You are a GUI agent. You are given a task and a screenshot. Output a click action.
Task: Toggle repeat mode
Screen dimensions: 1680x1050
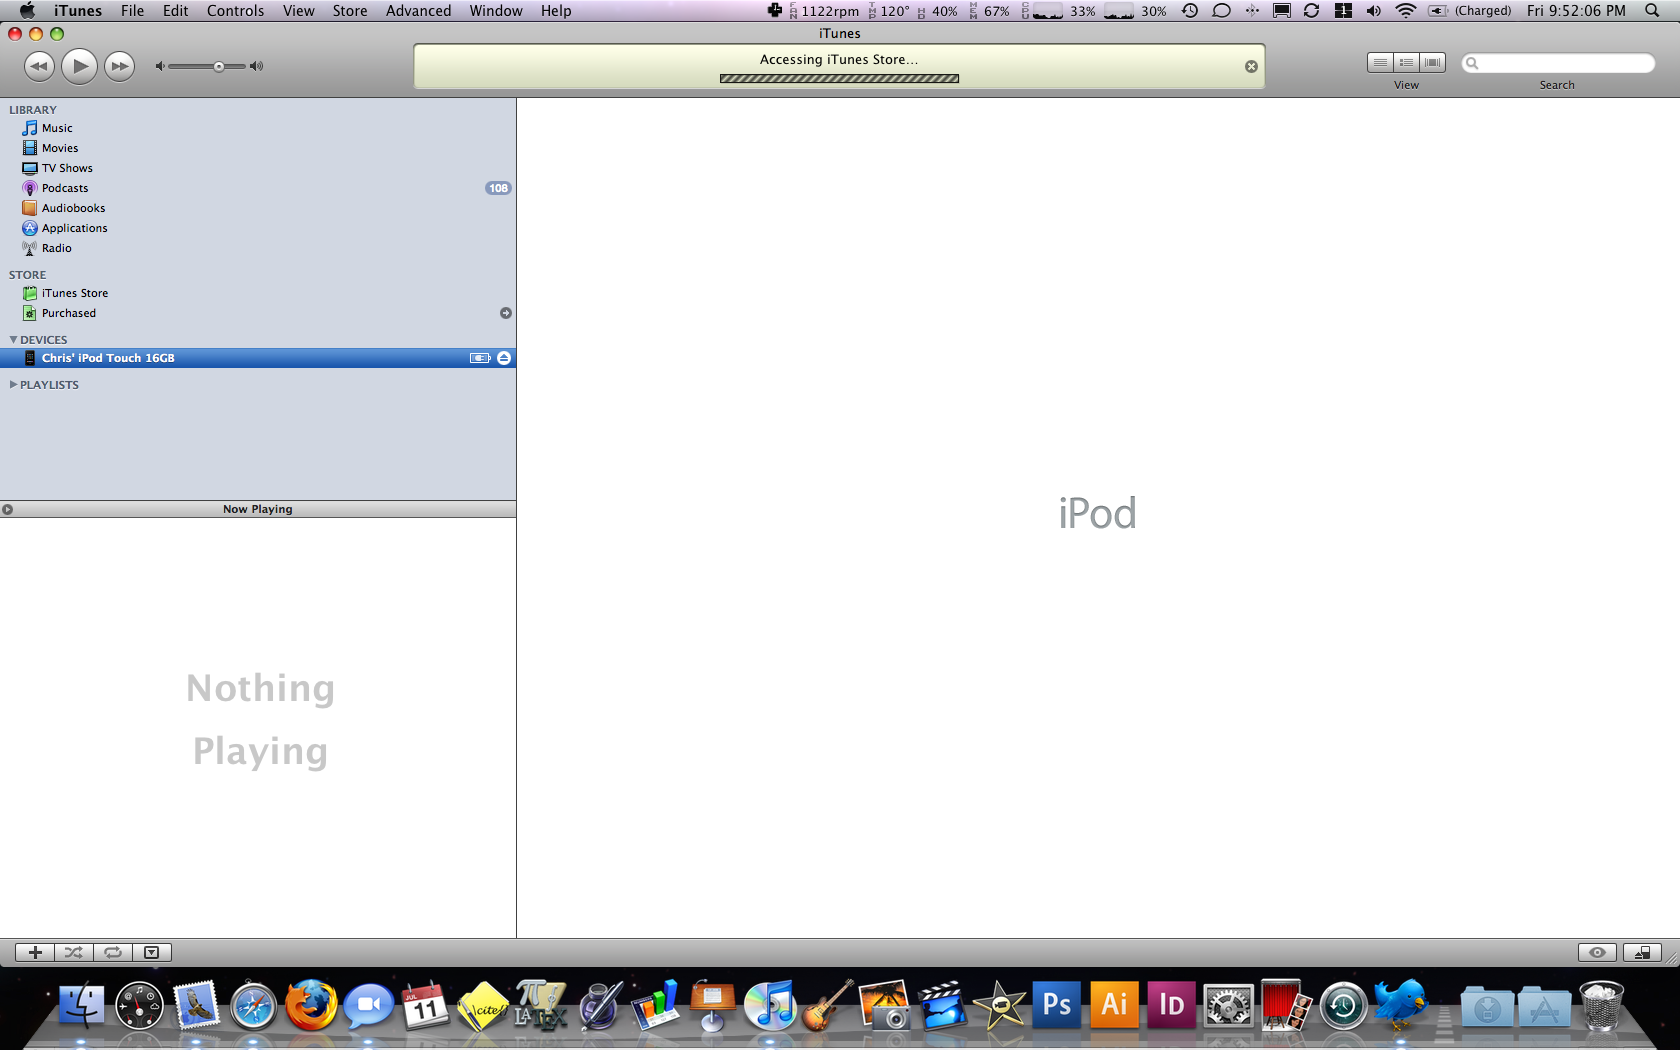click(113, 953)
